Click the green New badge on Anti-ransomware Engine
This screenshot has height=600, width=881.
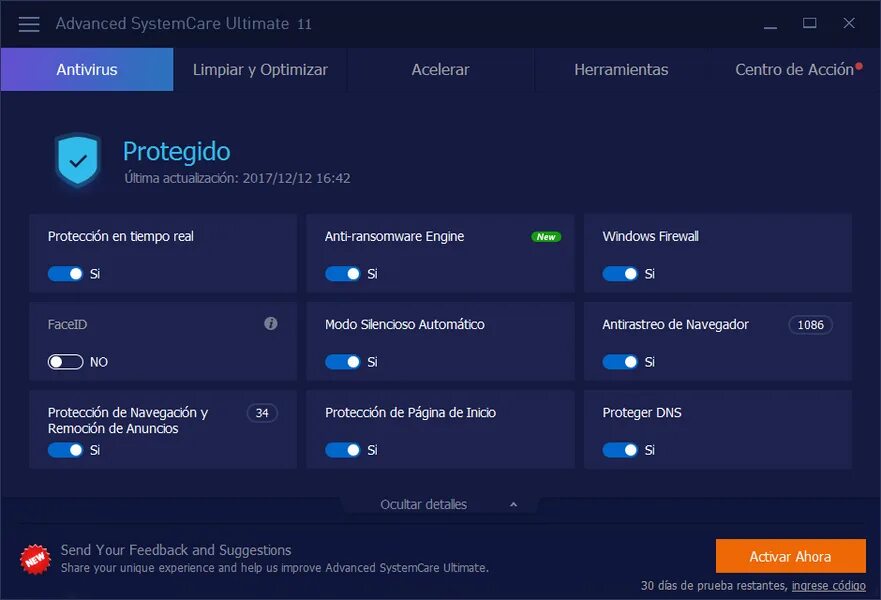click(x=546, y=237)
